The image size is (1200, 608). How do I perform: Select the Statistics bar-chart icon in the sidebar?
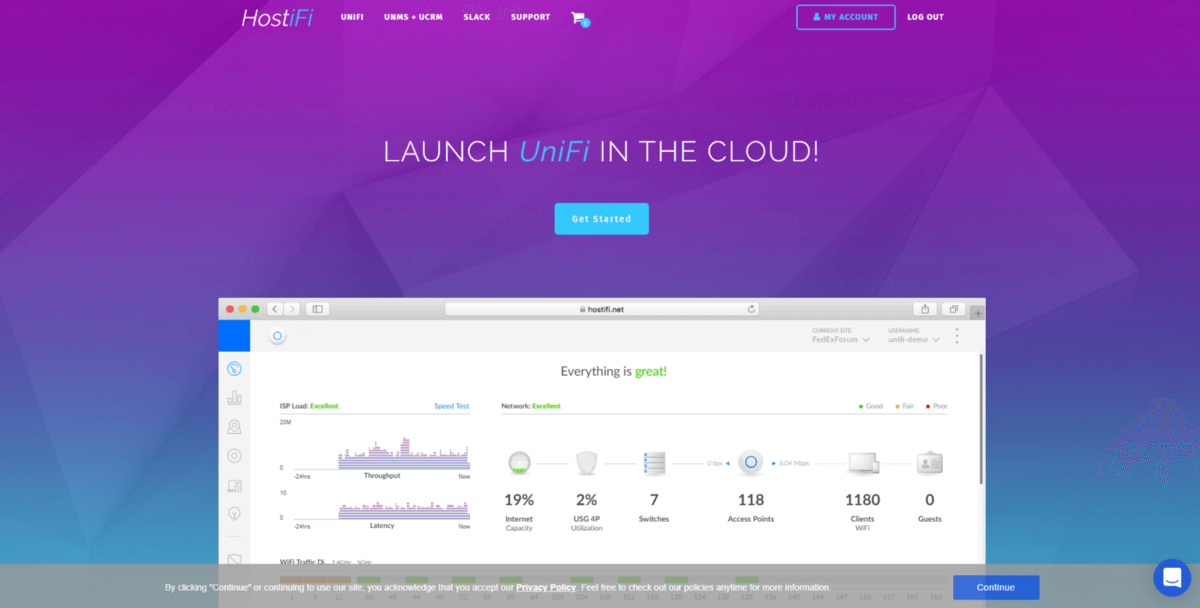click(x=234, y=397)
